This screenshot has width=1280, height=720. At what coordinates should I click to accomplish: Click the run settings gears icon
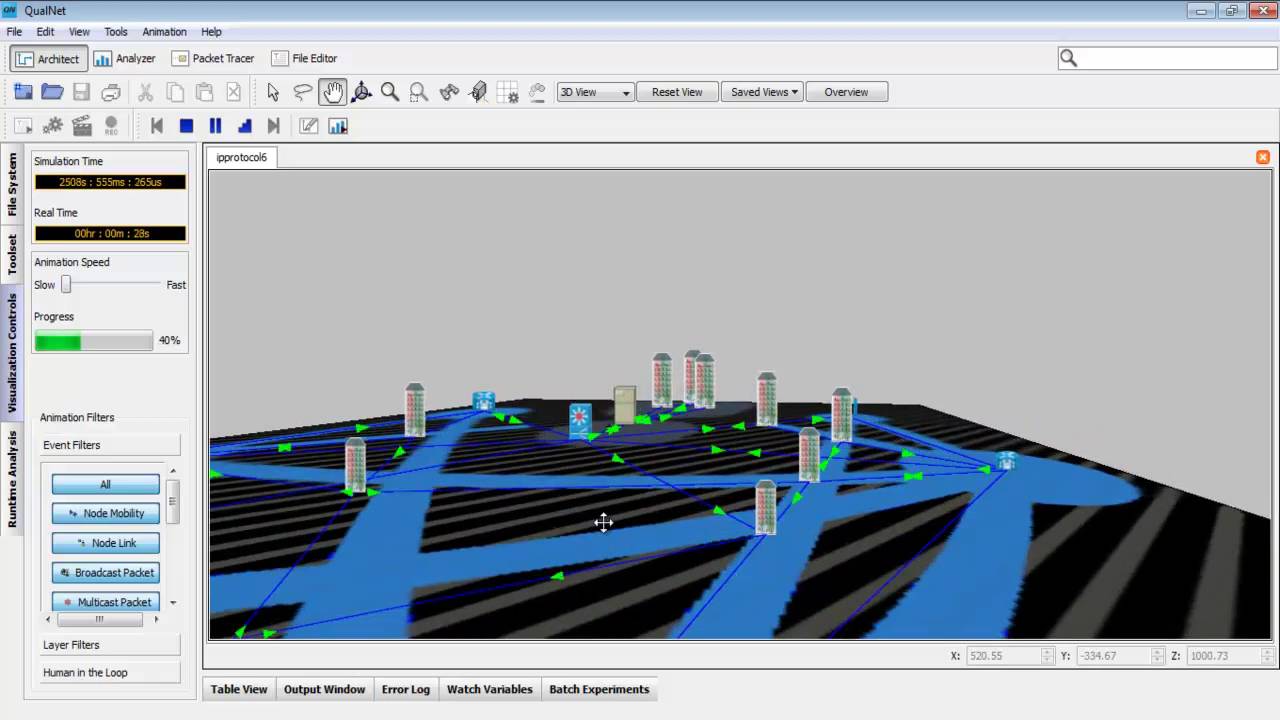point(53,126)
